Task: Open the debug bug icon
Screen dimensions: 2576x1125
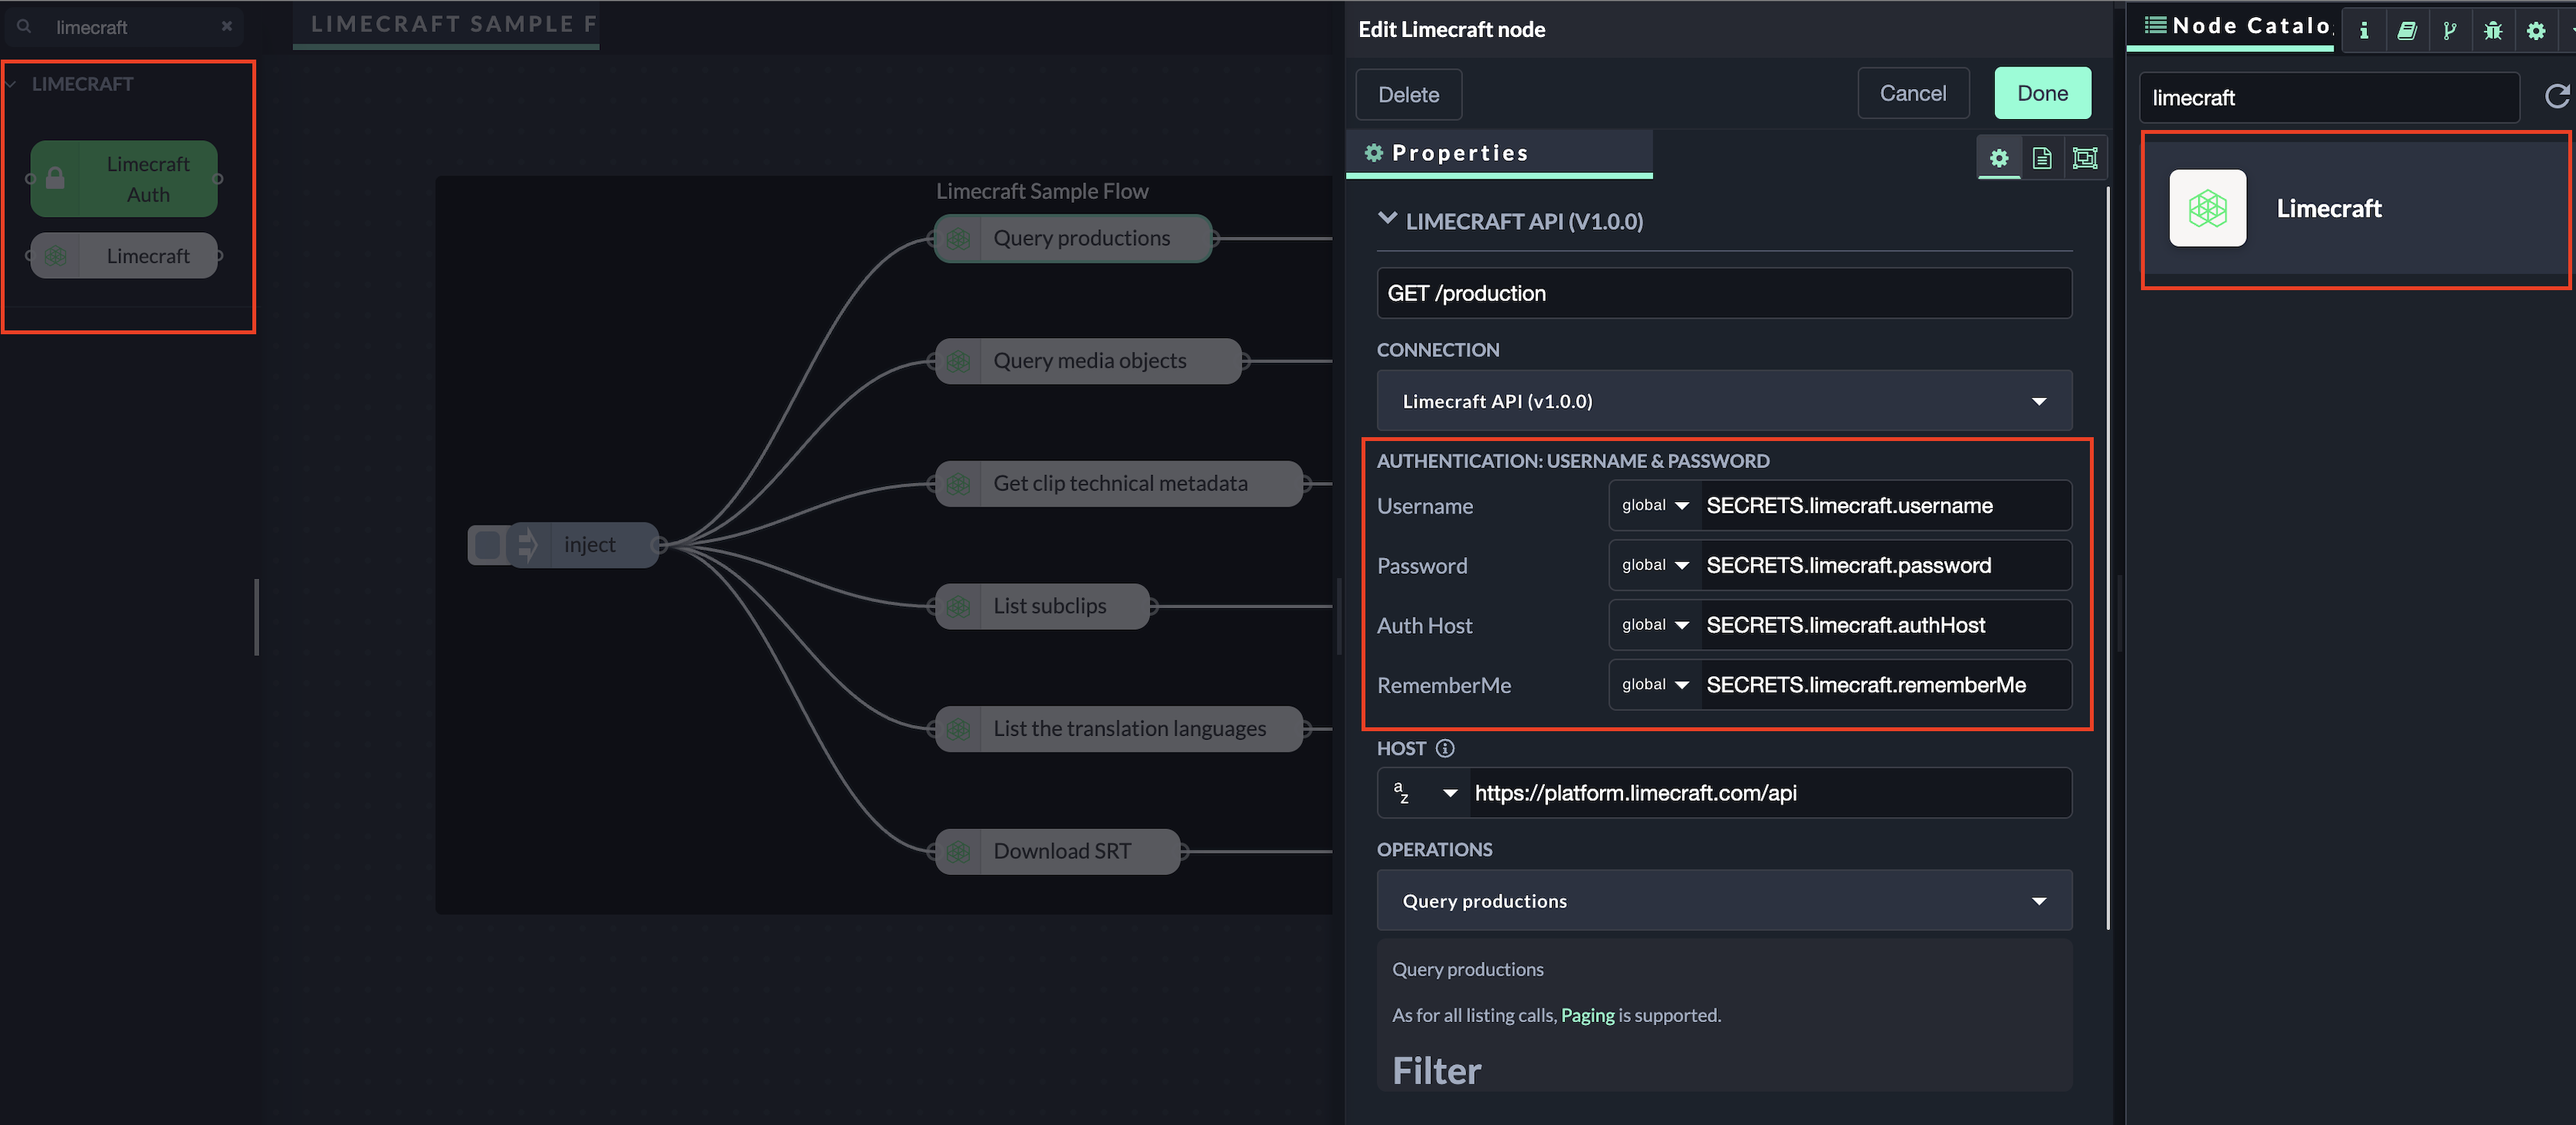Action: point(2493,30)
